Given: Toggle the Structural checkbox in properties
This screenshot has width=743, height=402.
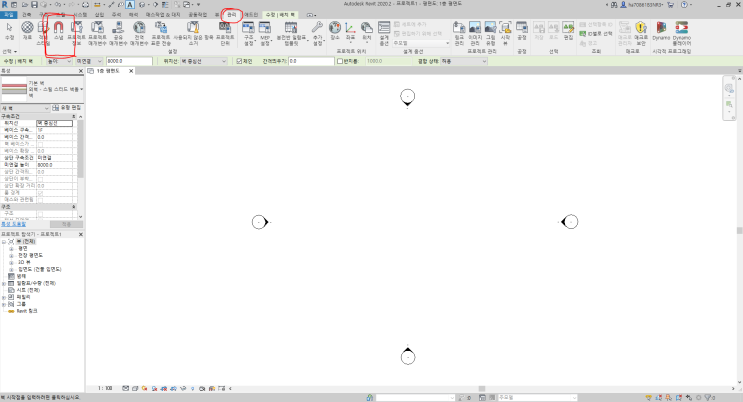Looking at the screenshot, I should [x=40, y=214].
